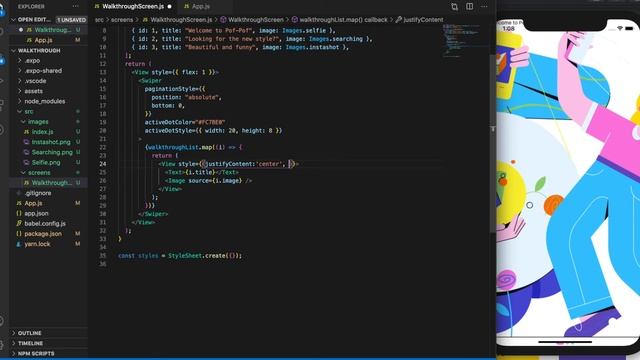640x360 pixels.
Task: Click line number 24 in gutter
Action: click(102, 164)
